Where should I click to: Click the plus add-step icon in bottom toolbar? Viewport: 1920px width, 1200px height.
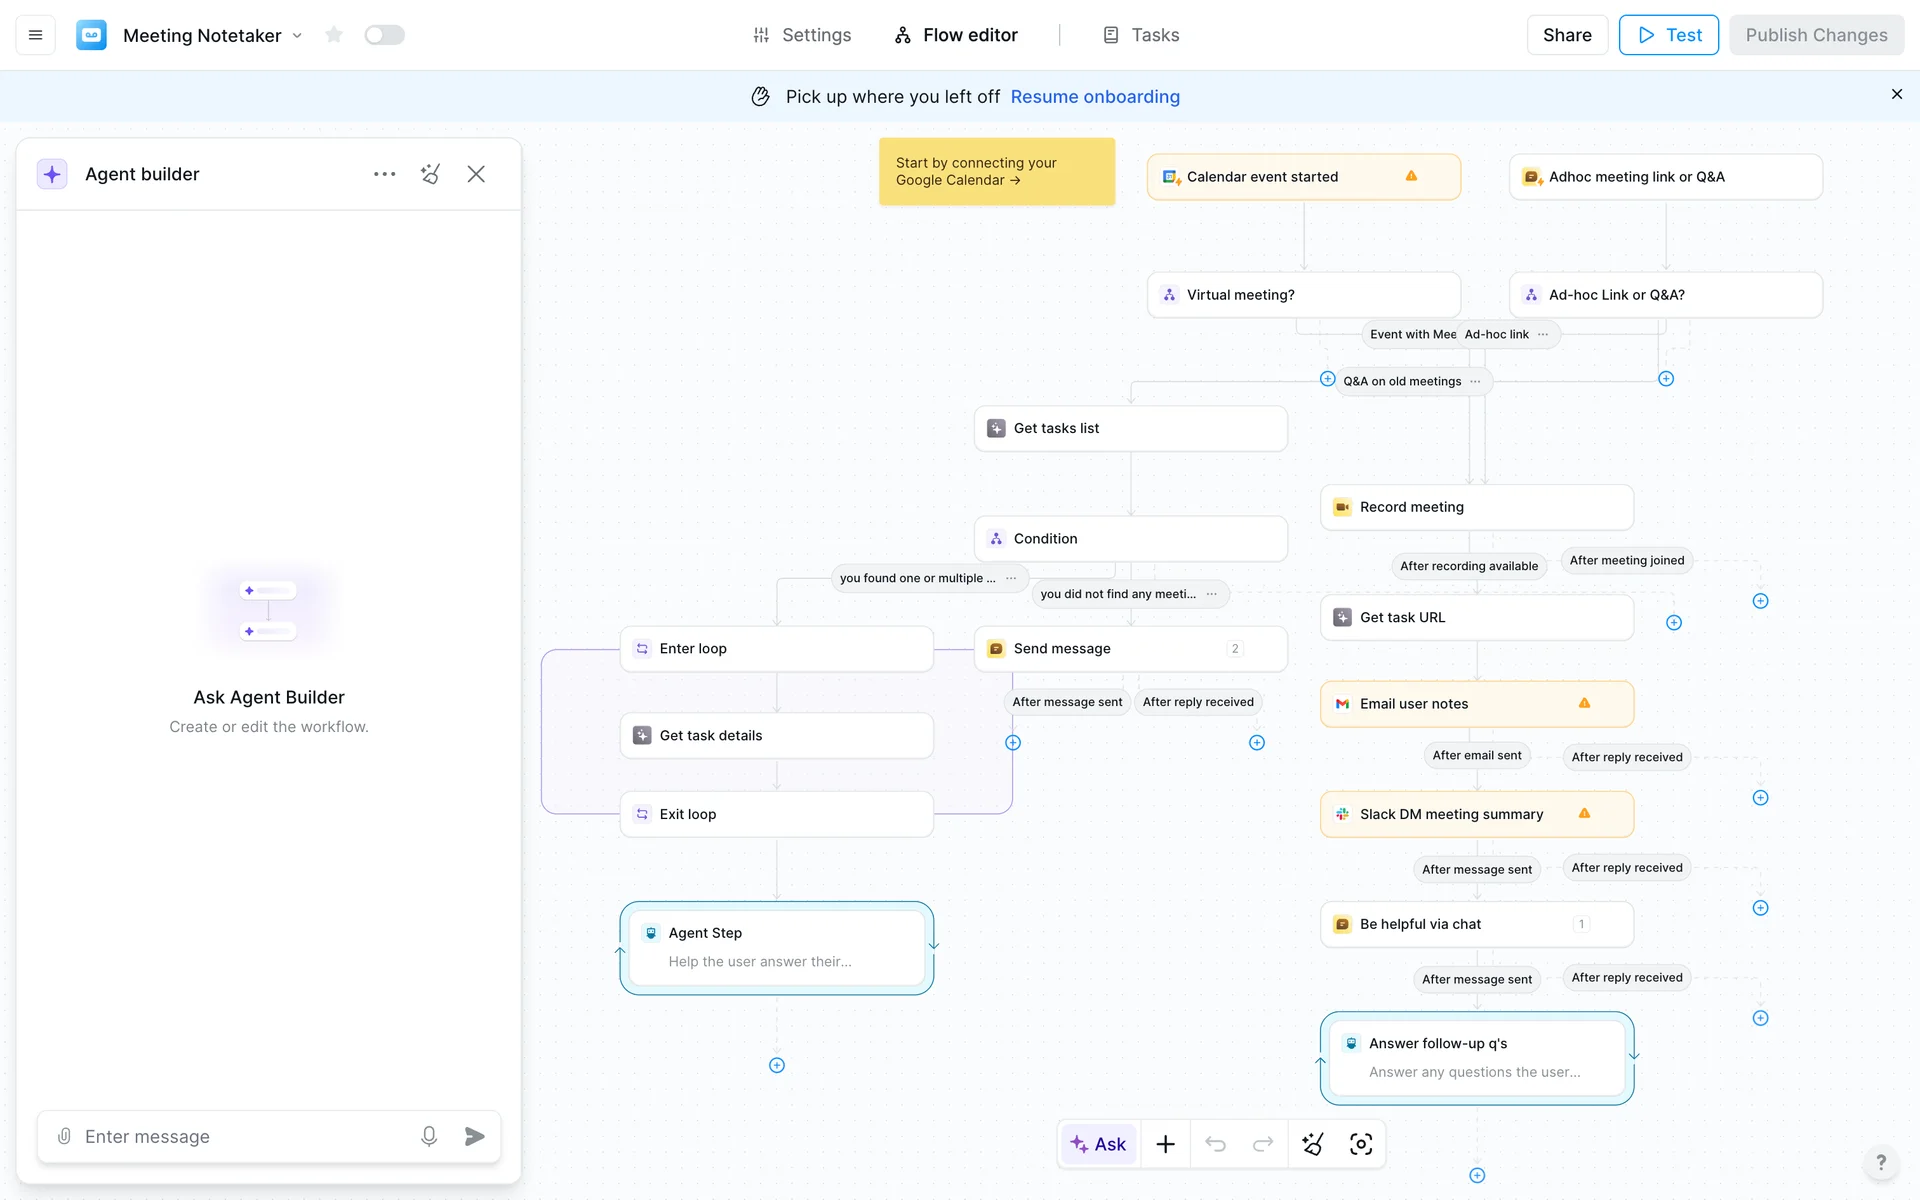coord(1165,1144)
